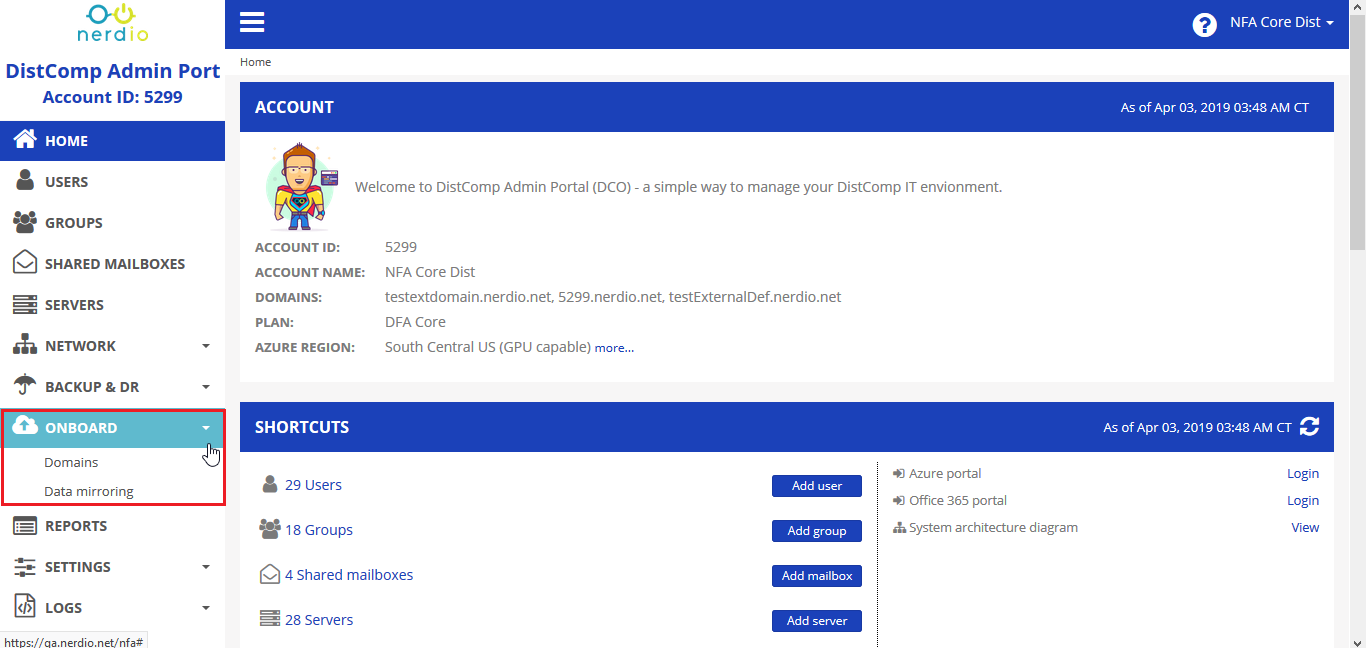Open the NFA Core Dist account dropdown
Viewport: 1366px width, 648px height.
1281,22
